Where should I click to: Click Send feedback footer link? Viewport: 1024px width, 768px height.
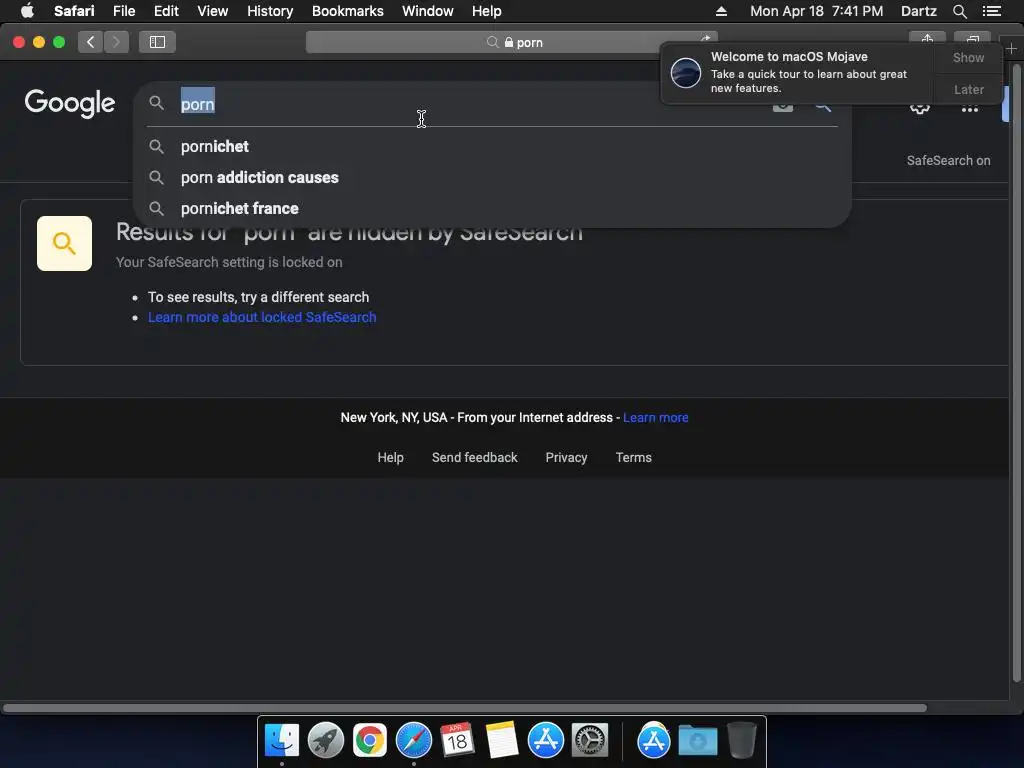(x=475, y=457)
